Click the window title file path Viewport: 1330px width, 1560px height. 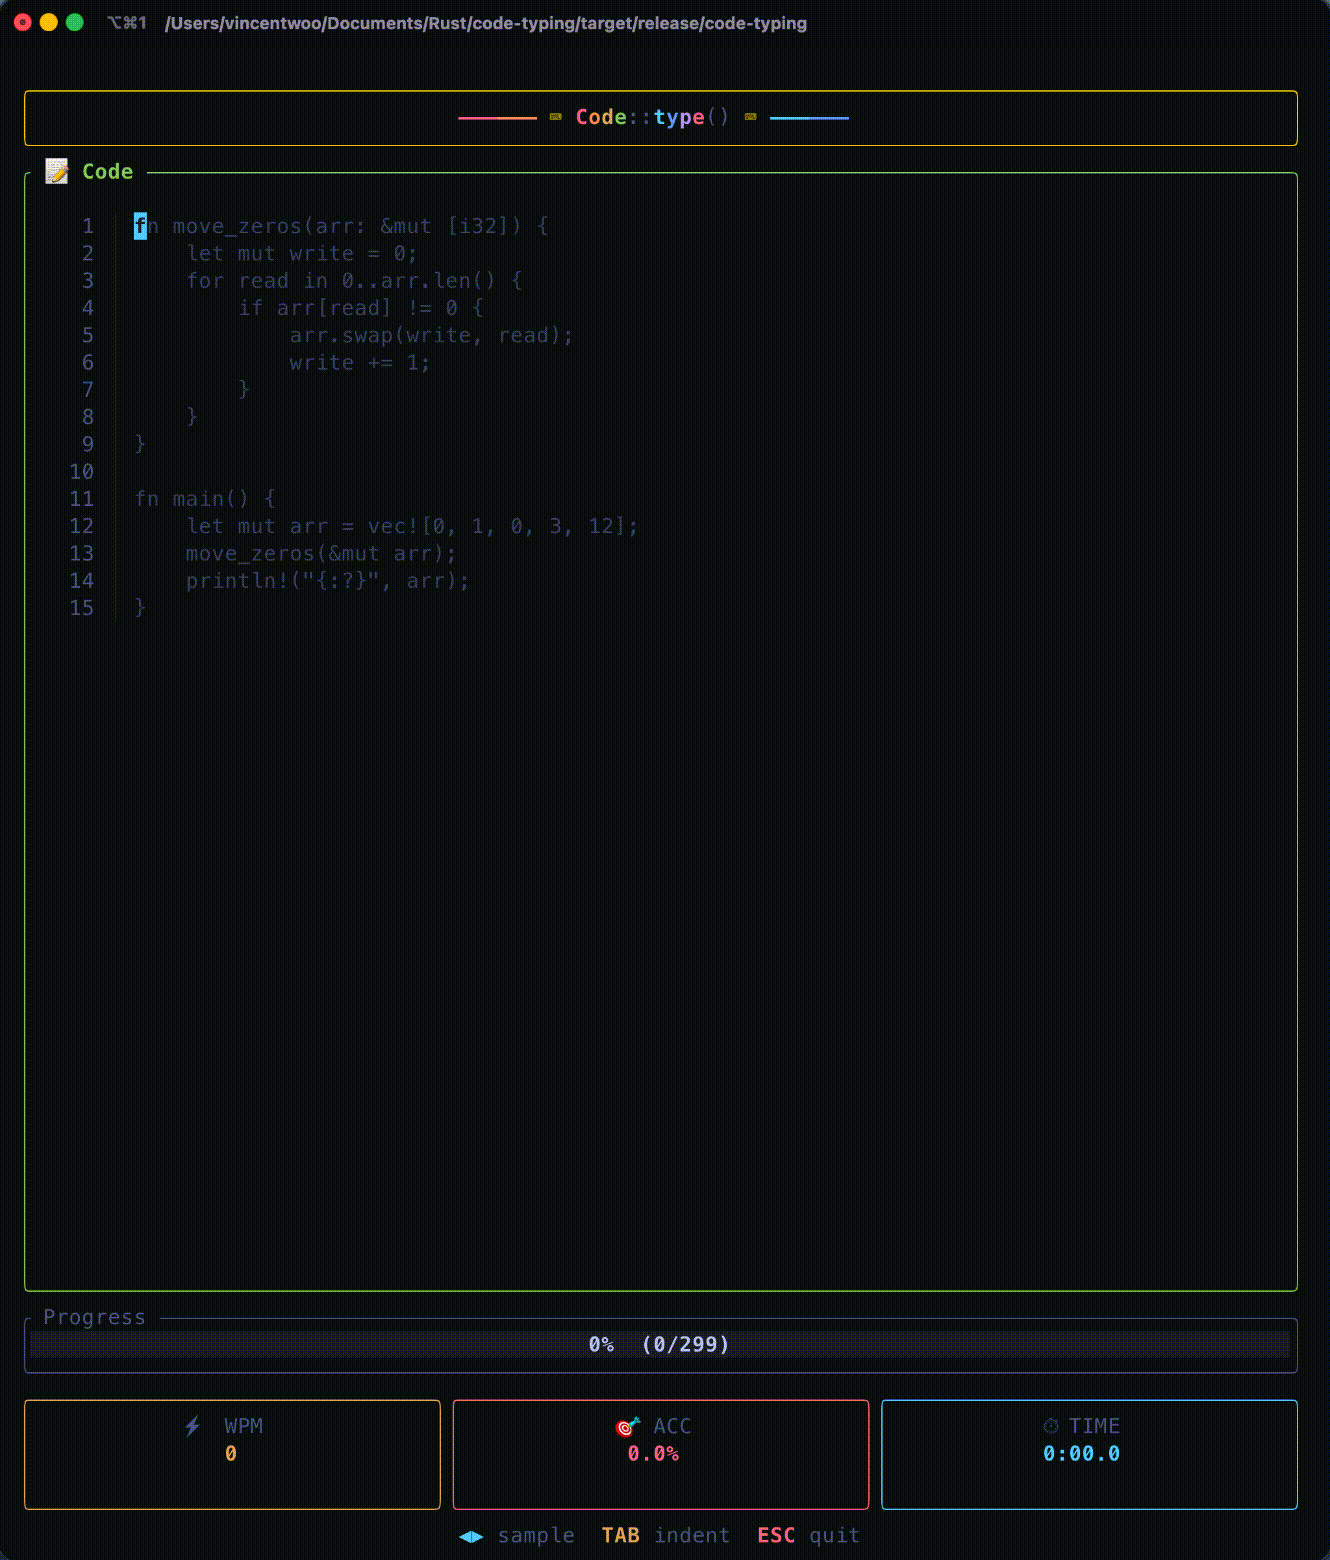[x=486, y=23]
